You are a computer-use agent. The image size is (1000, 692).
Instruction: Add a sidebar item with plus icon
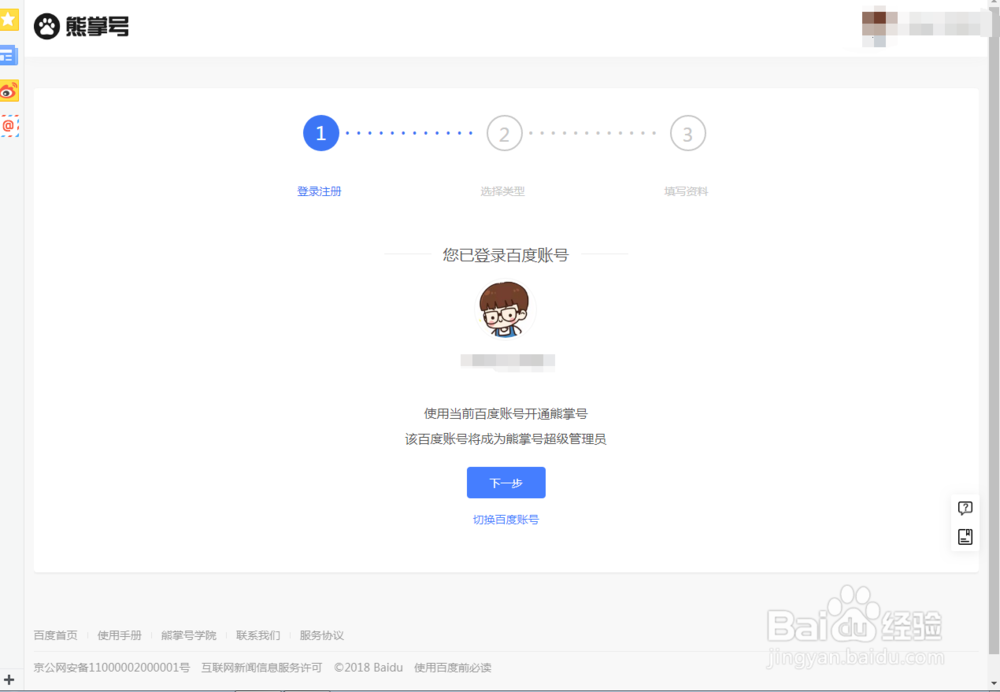pos(9,680)
